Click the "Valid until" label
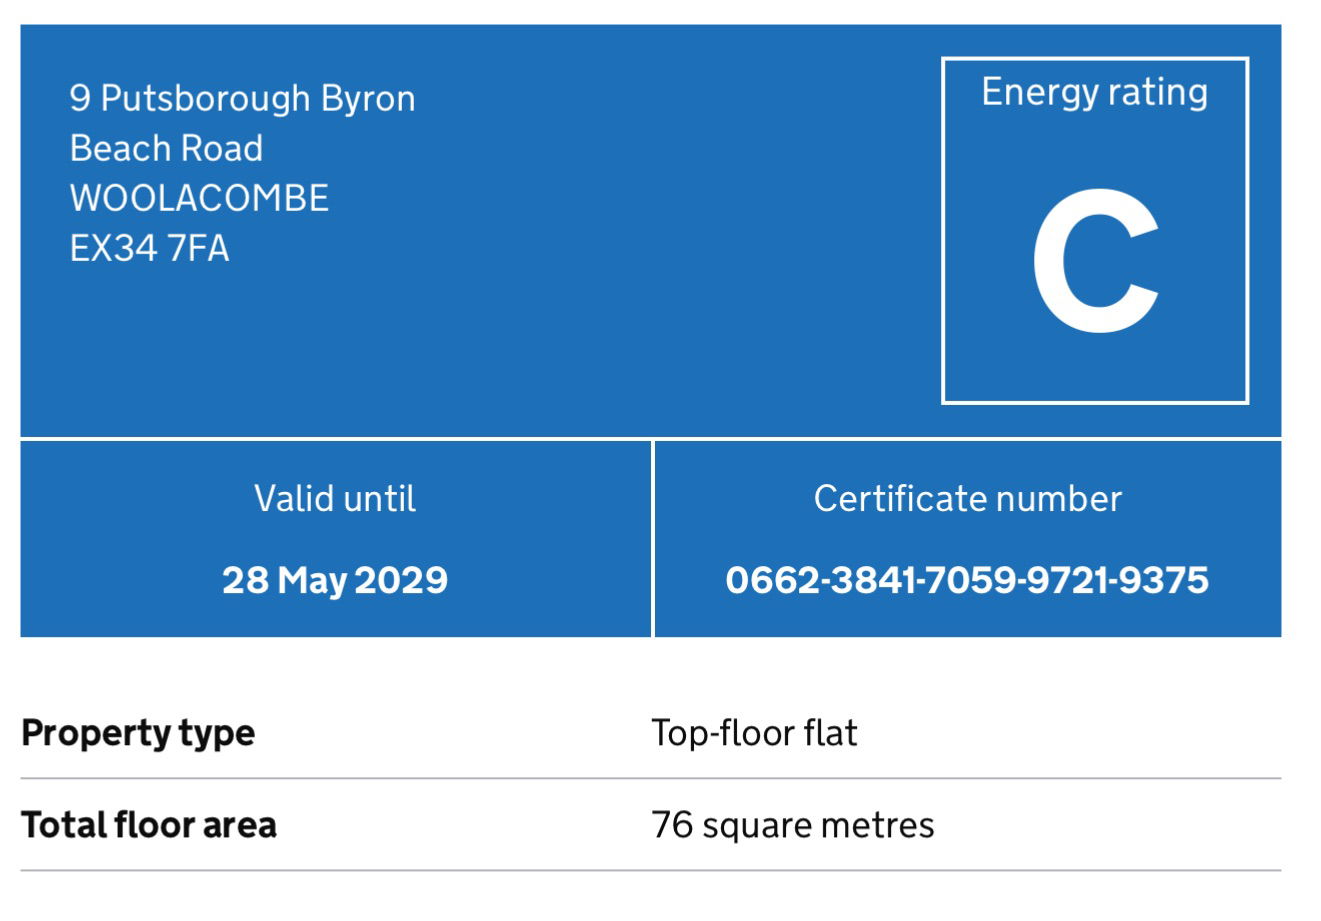The height and width of the screenshot is (921, 1321). click(x=335, y=498)
